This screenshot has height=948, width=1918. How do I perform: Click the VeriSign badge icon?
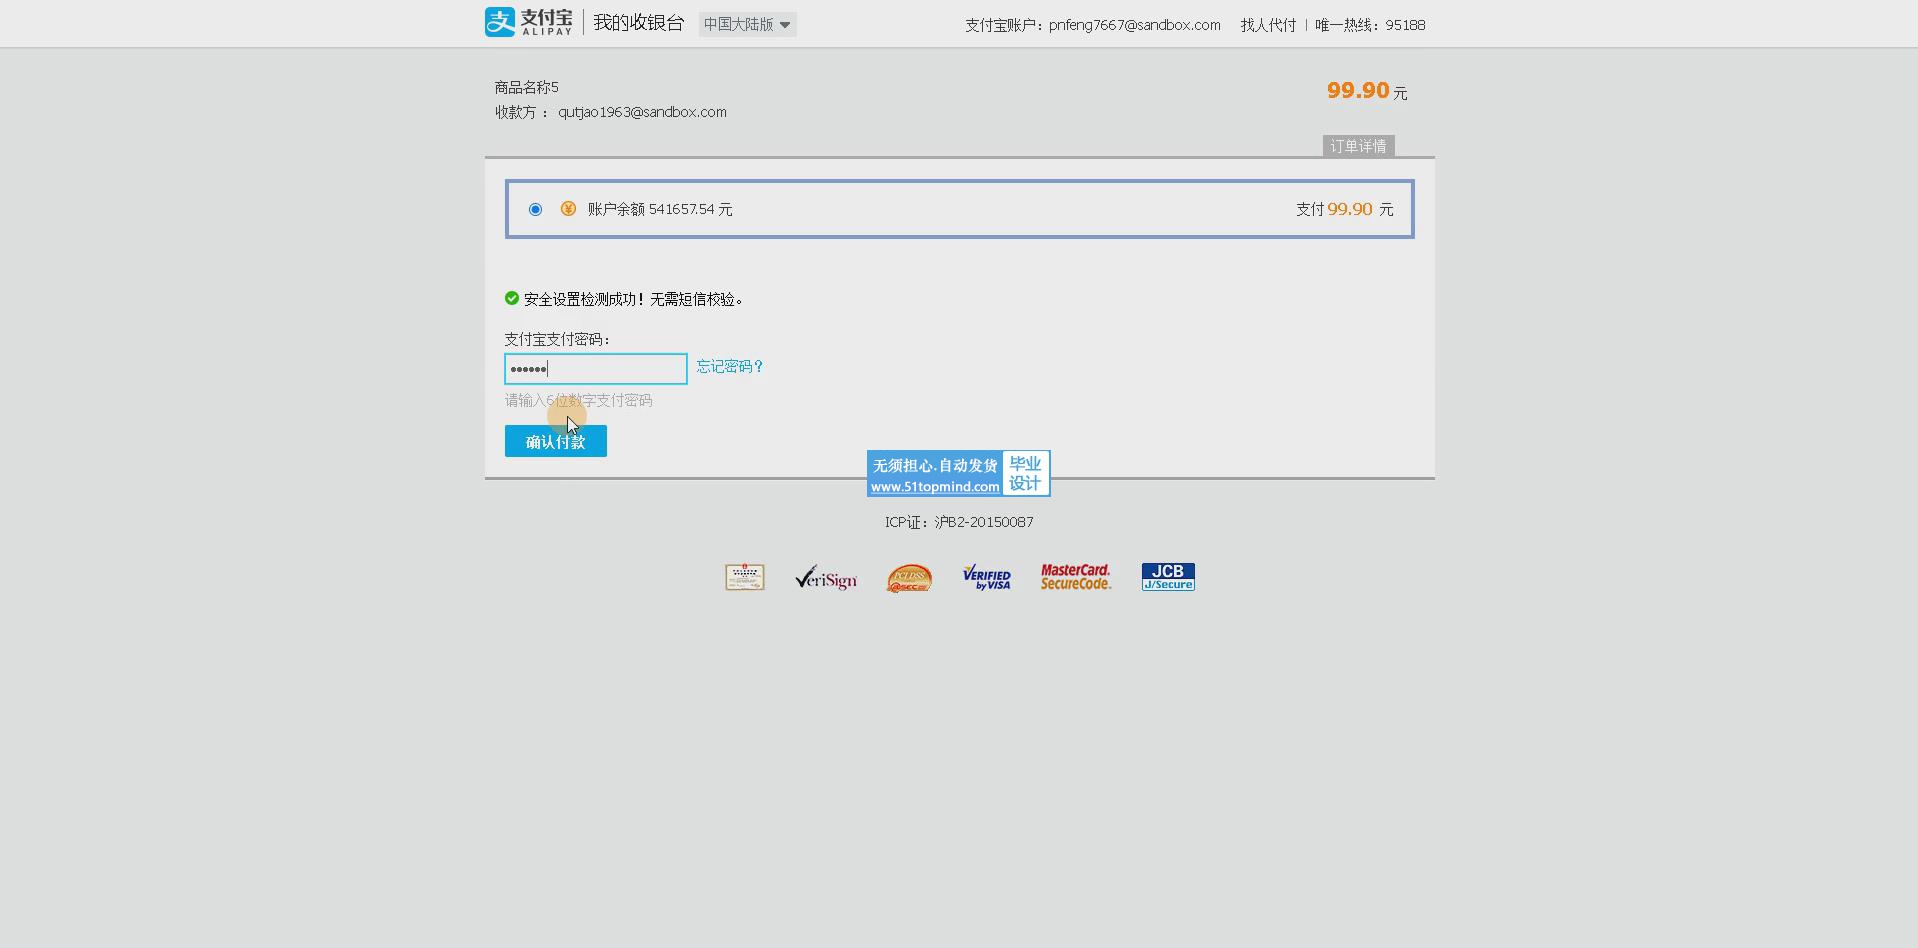(826, 578)
